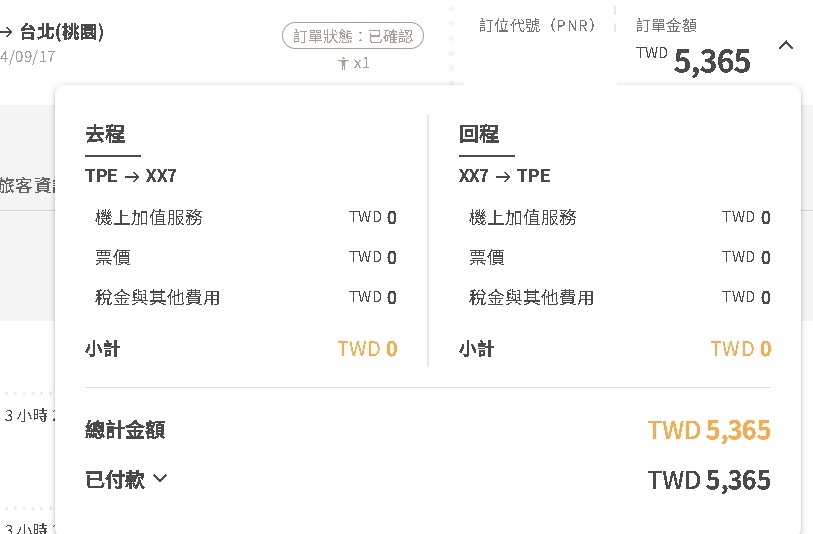The image size is (813, 534).
Task: Click the 訂單金額 TWD 5,365 header amount
Action: click(x=711, y=61)
